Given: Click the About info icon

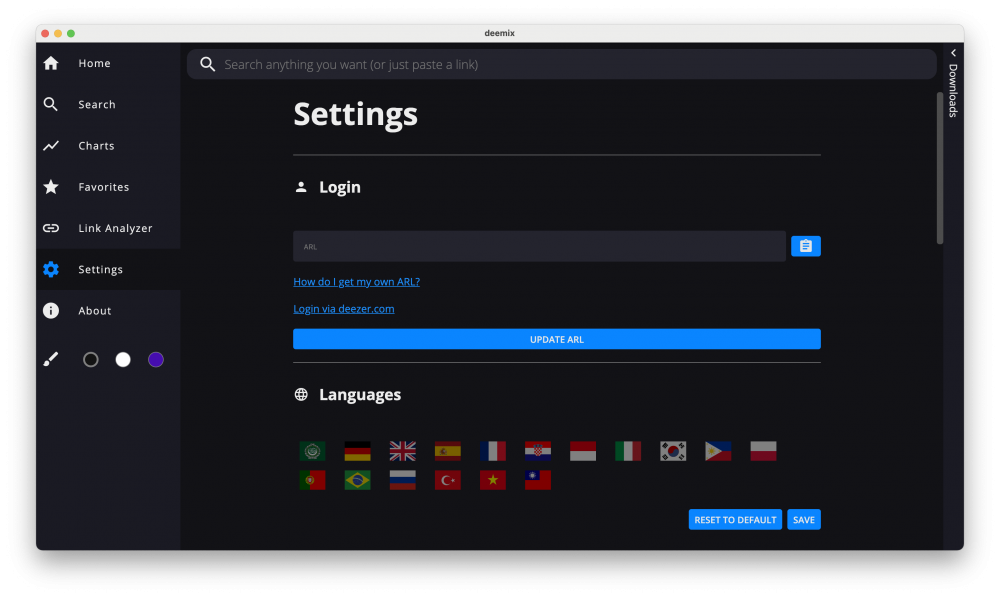Looking at the screenshot, I should click(51, 311).
